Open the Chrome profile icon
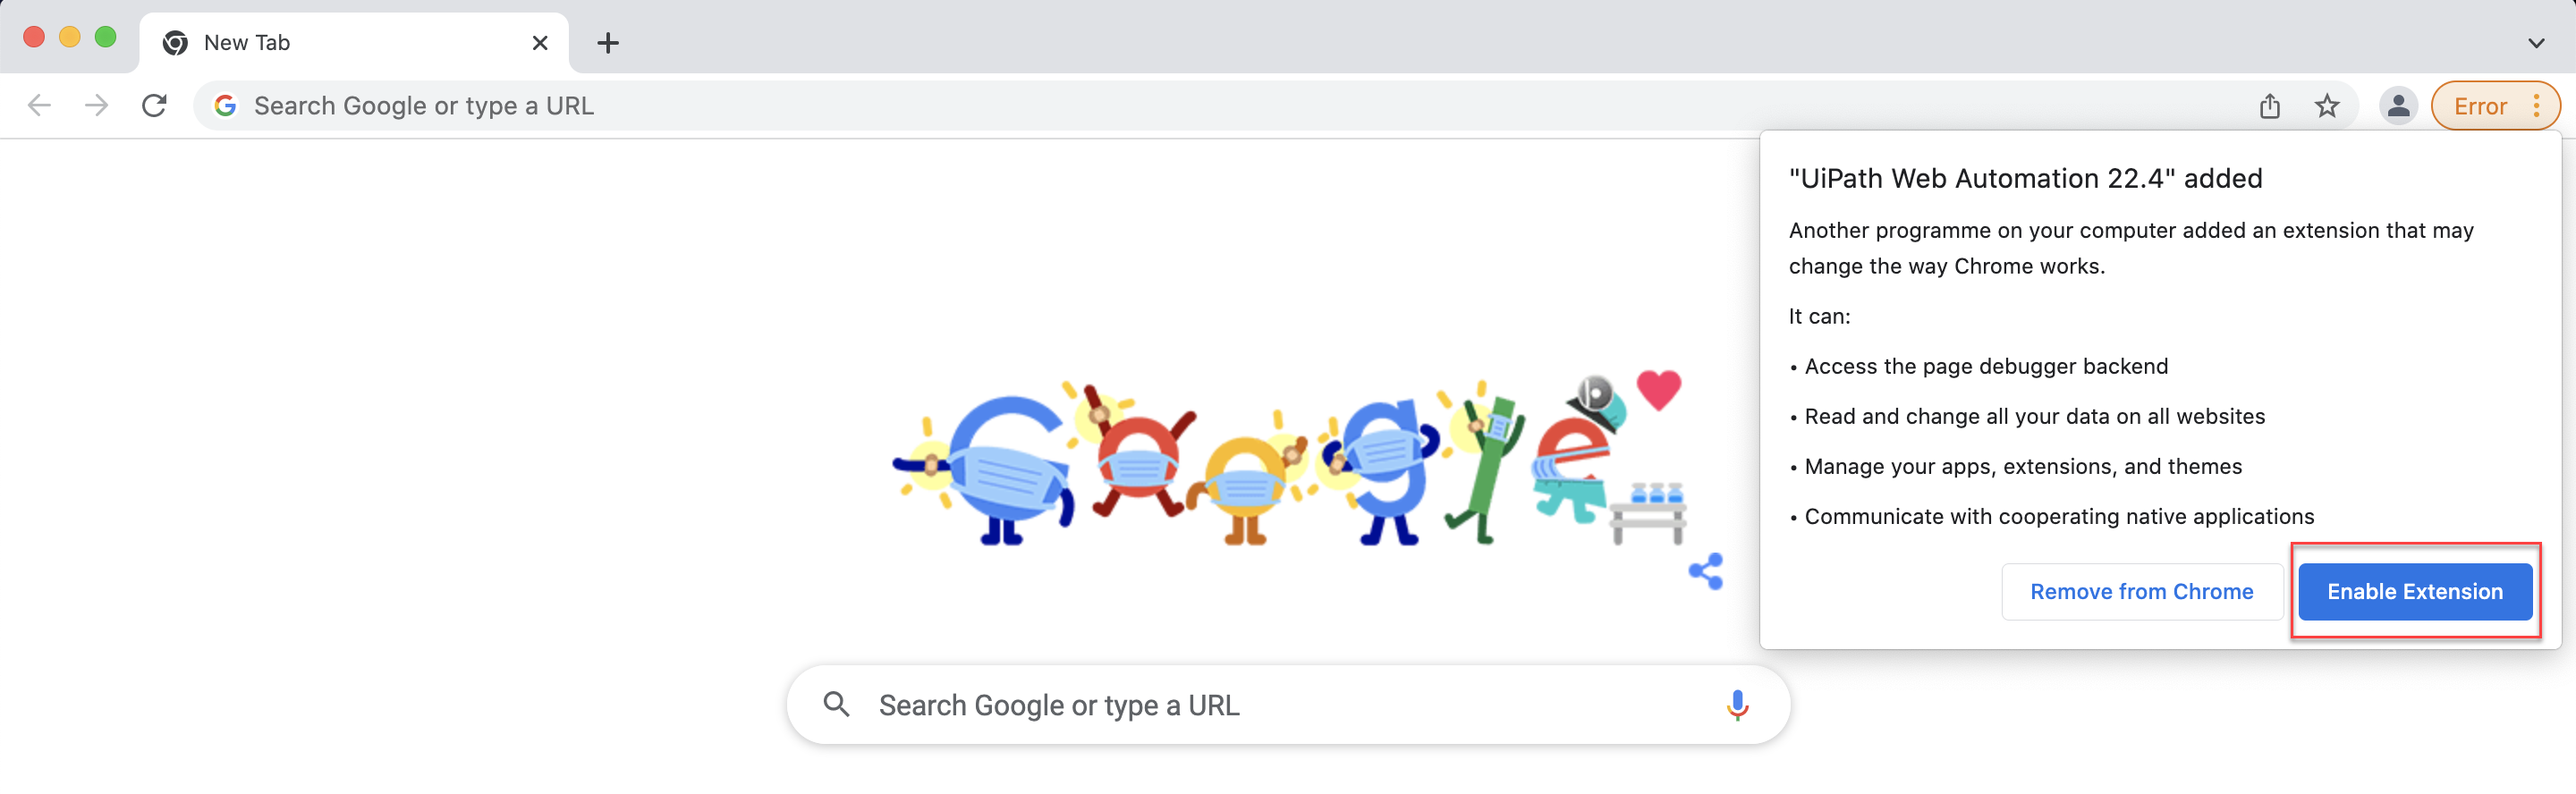The image size is (2576, 794). point(2399,105)
